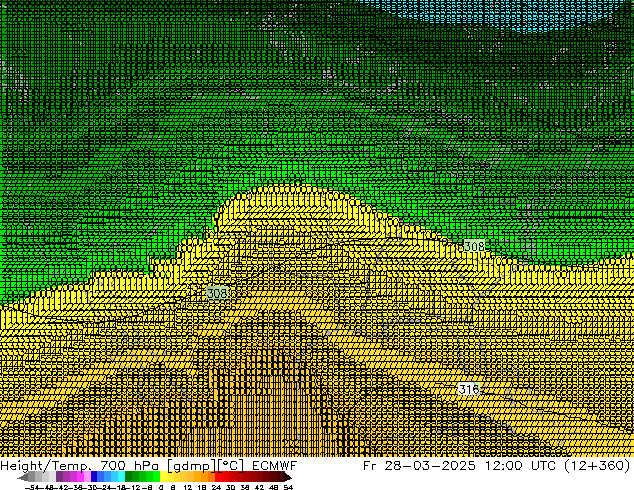Click the '12:00 UTC' time text
634x490 pixels.
(523, 466)
